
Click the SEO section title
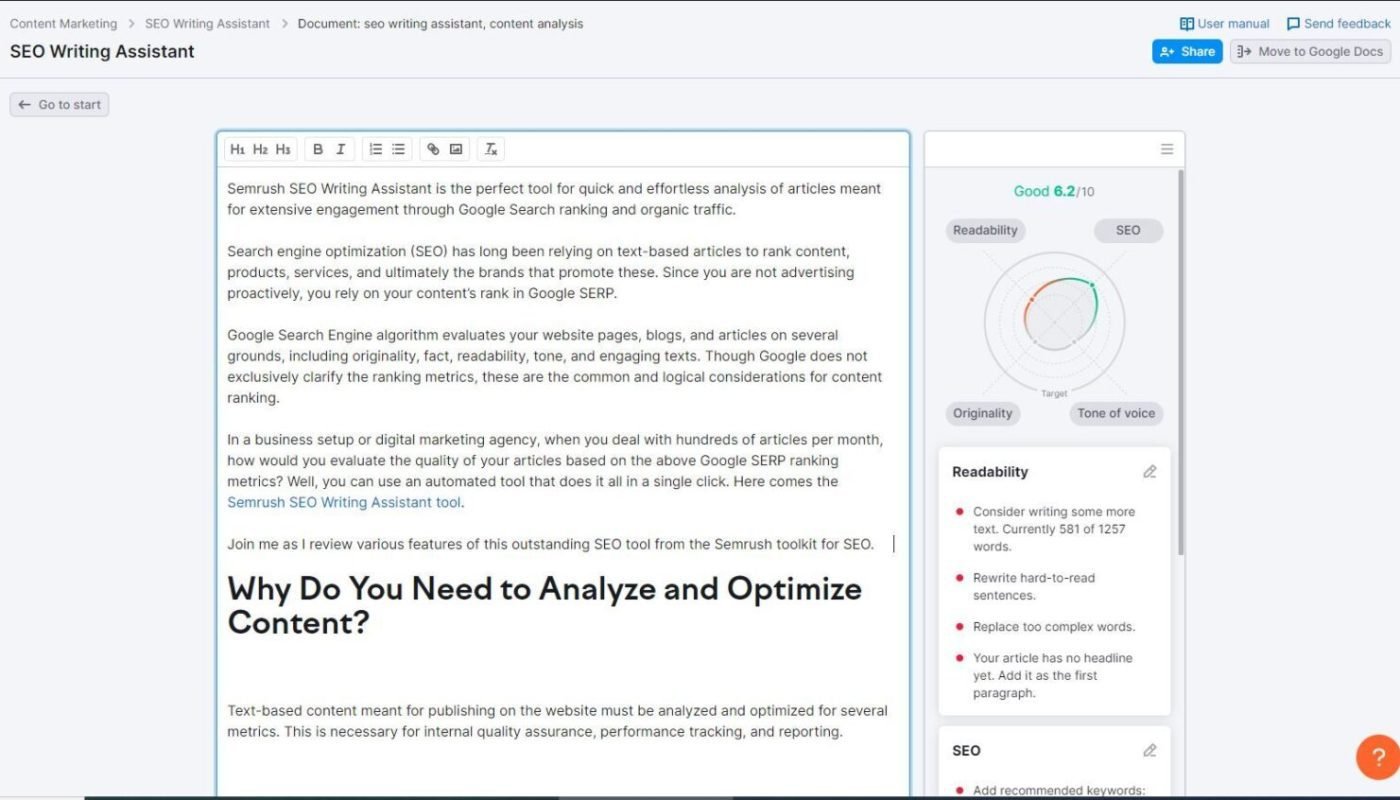966,751
